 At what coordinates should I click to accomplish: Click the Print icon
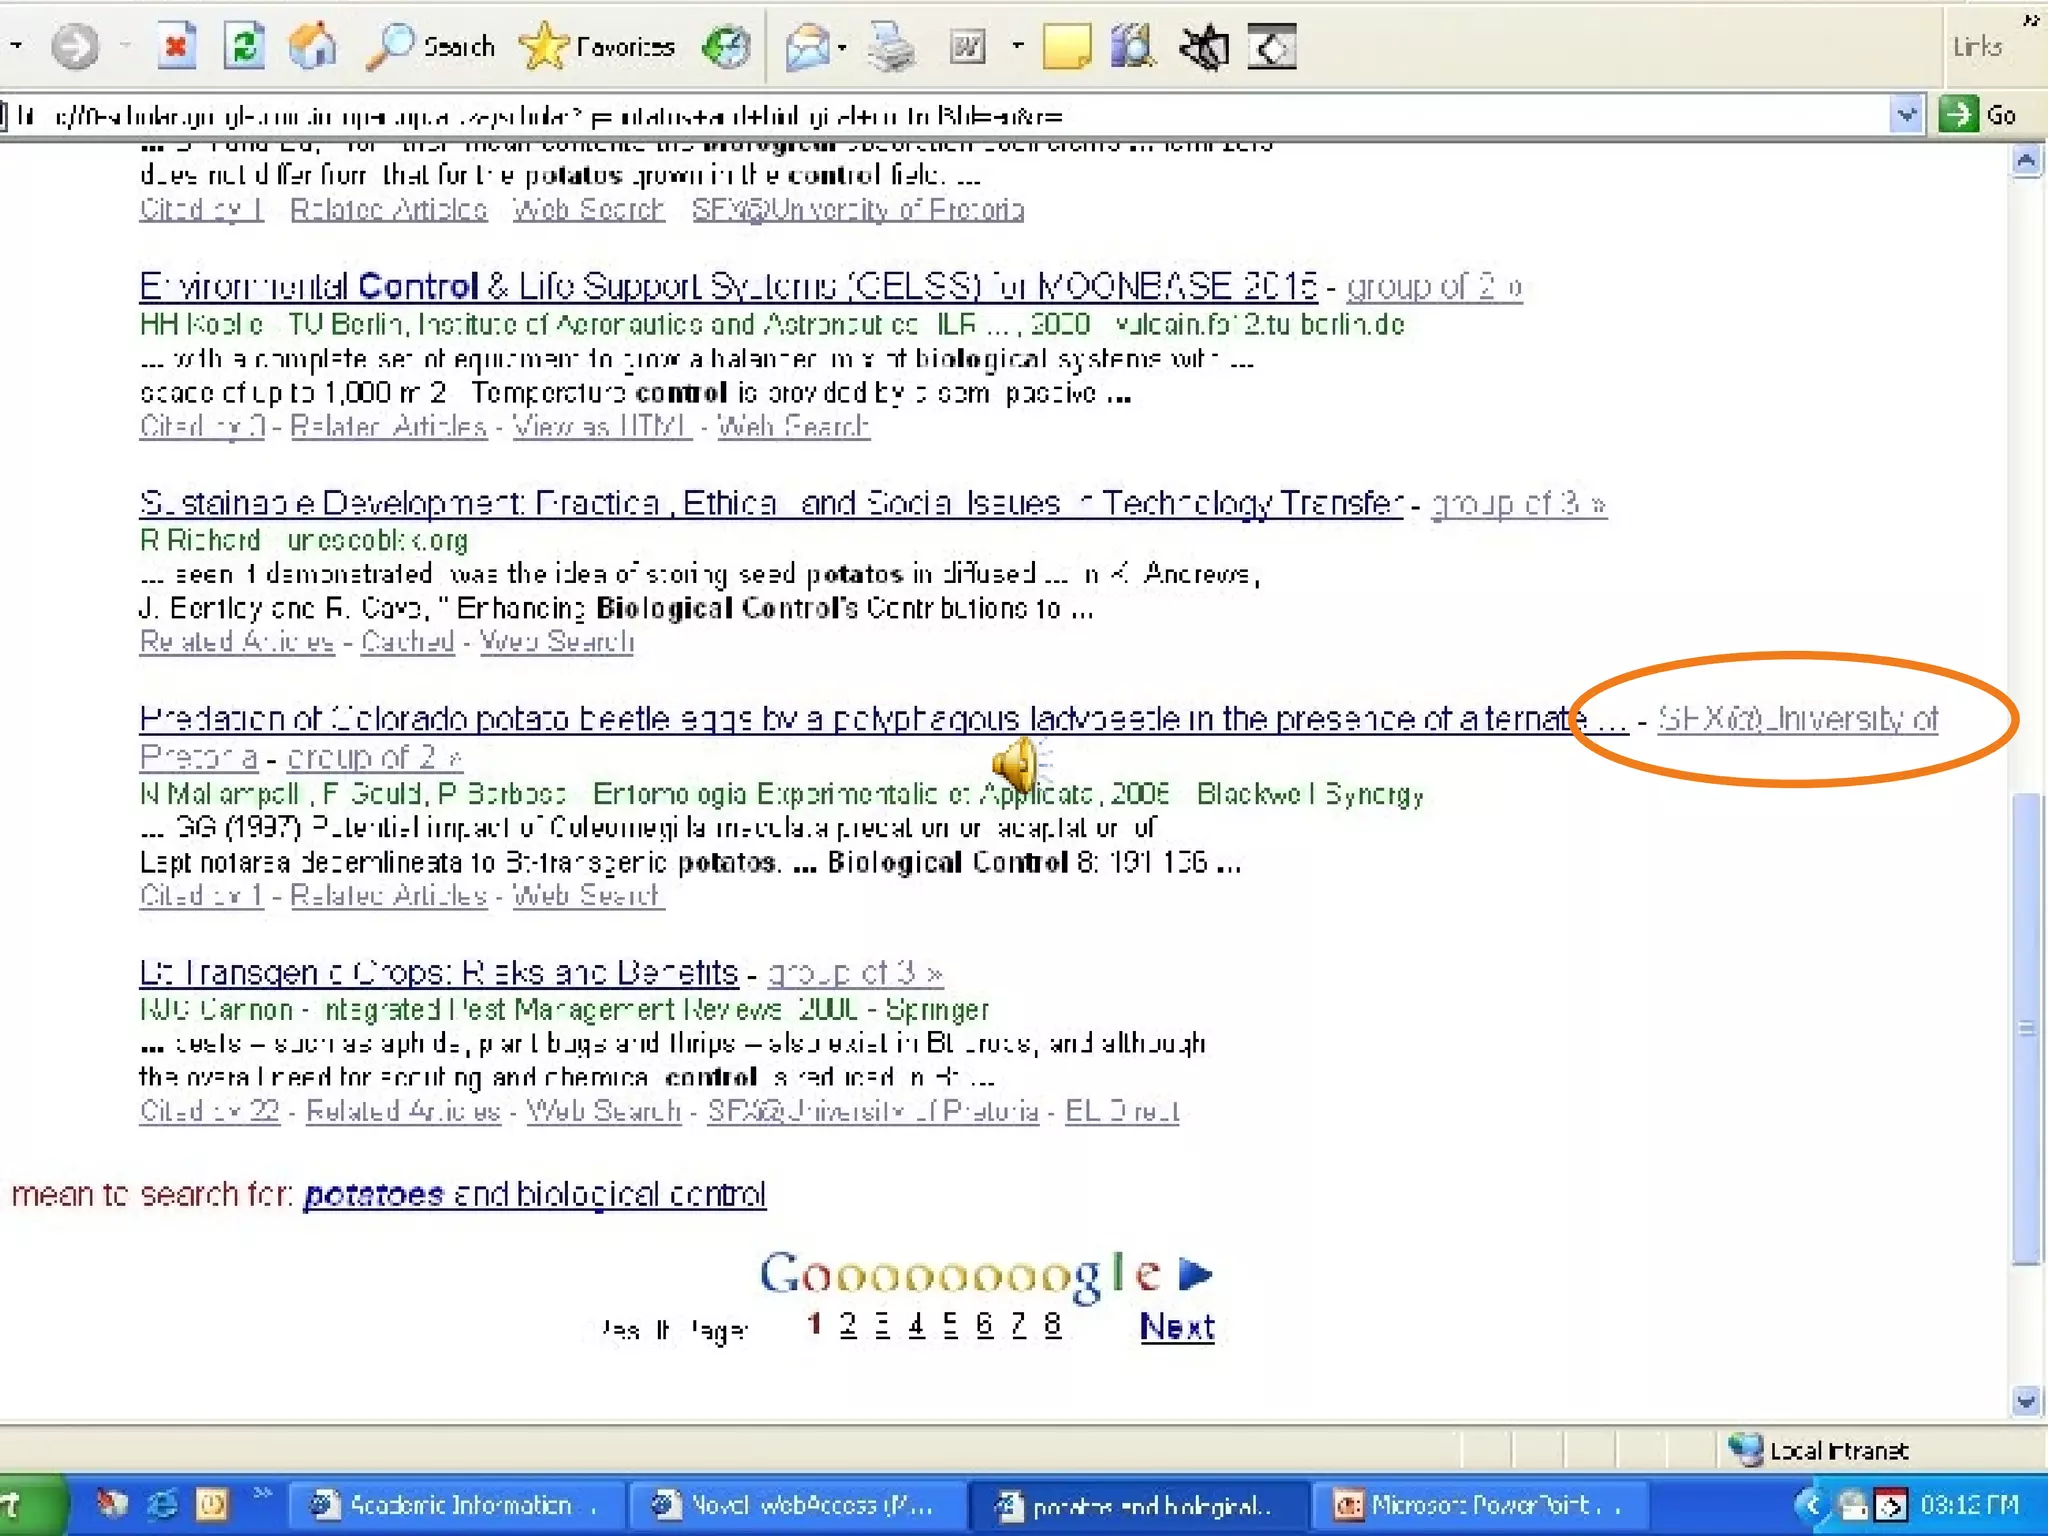pos(891,46)
